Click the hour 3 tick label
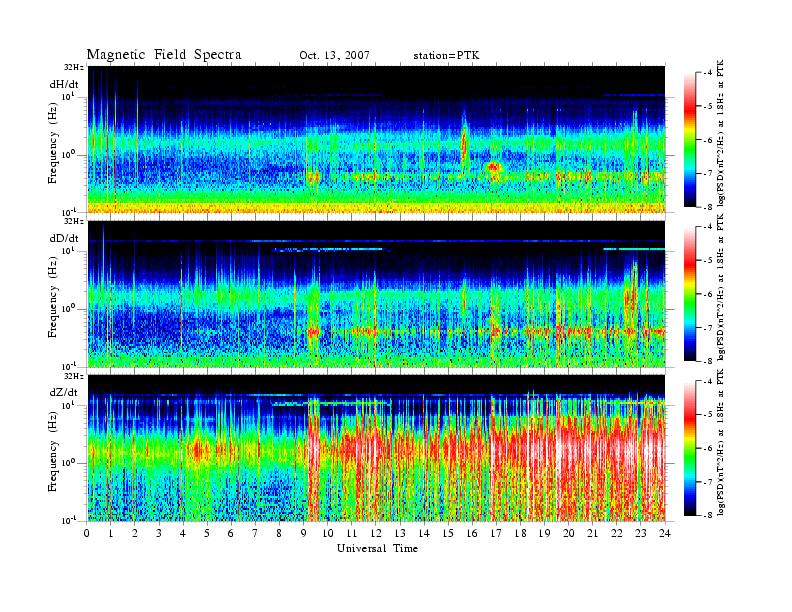The height and width of the screenshot is (612, 792). [x=159, y=533]
